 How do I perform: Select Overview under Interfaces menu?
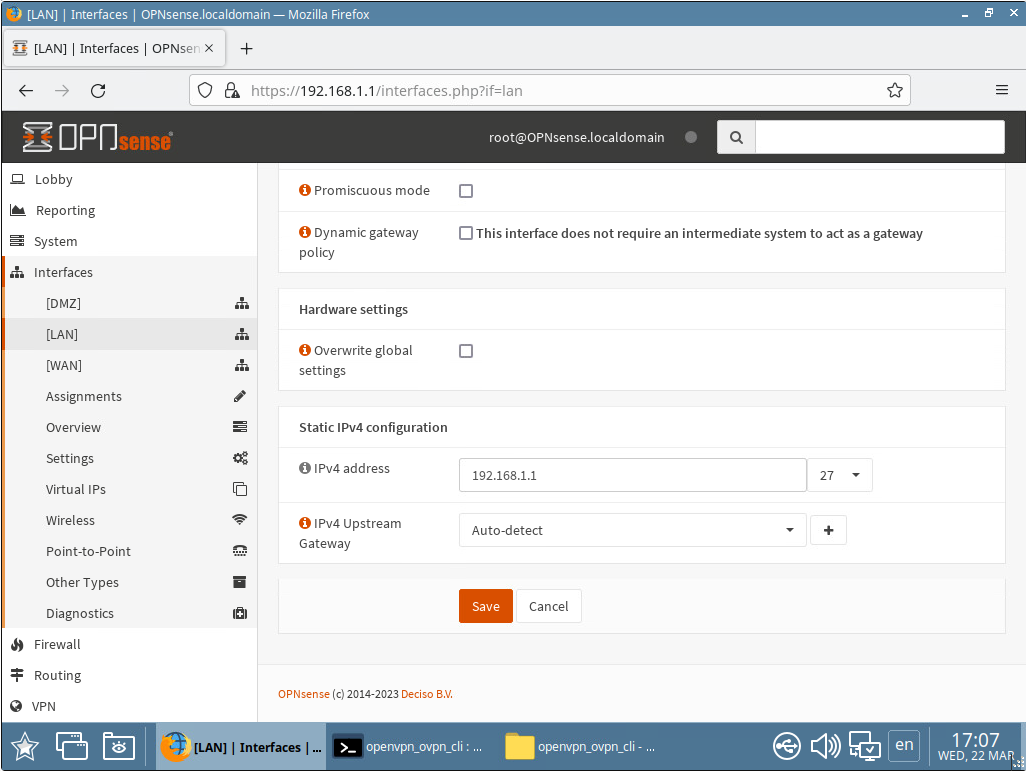coord(73,427)
